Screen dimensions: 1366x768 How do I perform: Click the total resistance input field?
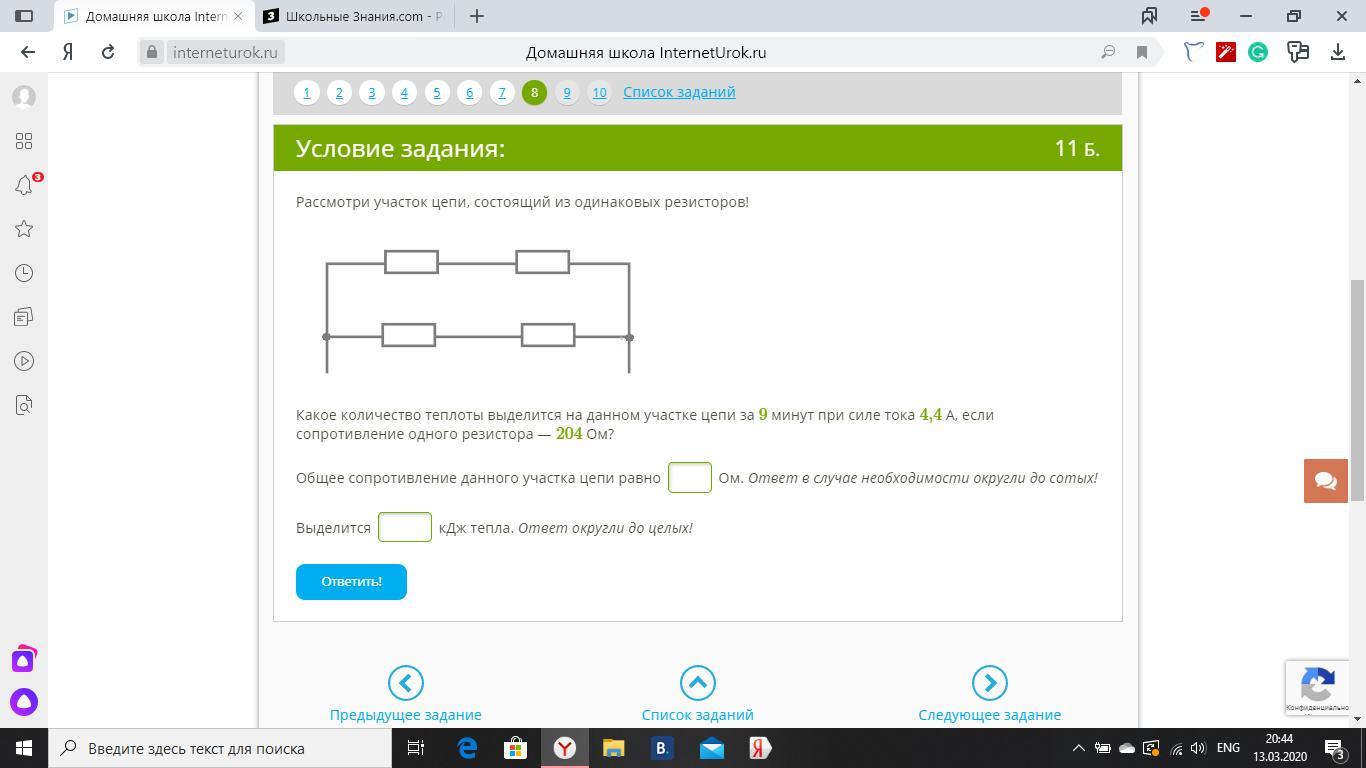tap(689, 478)
